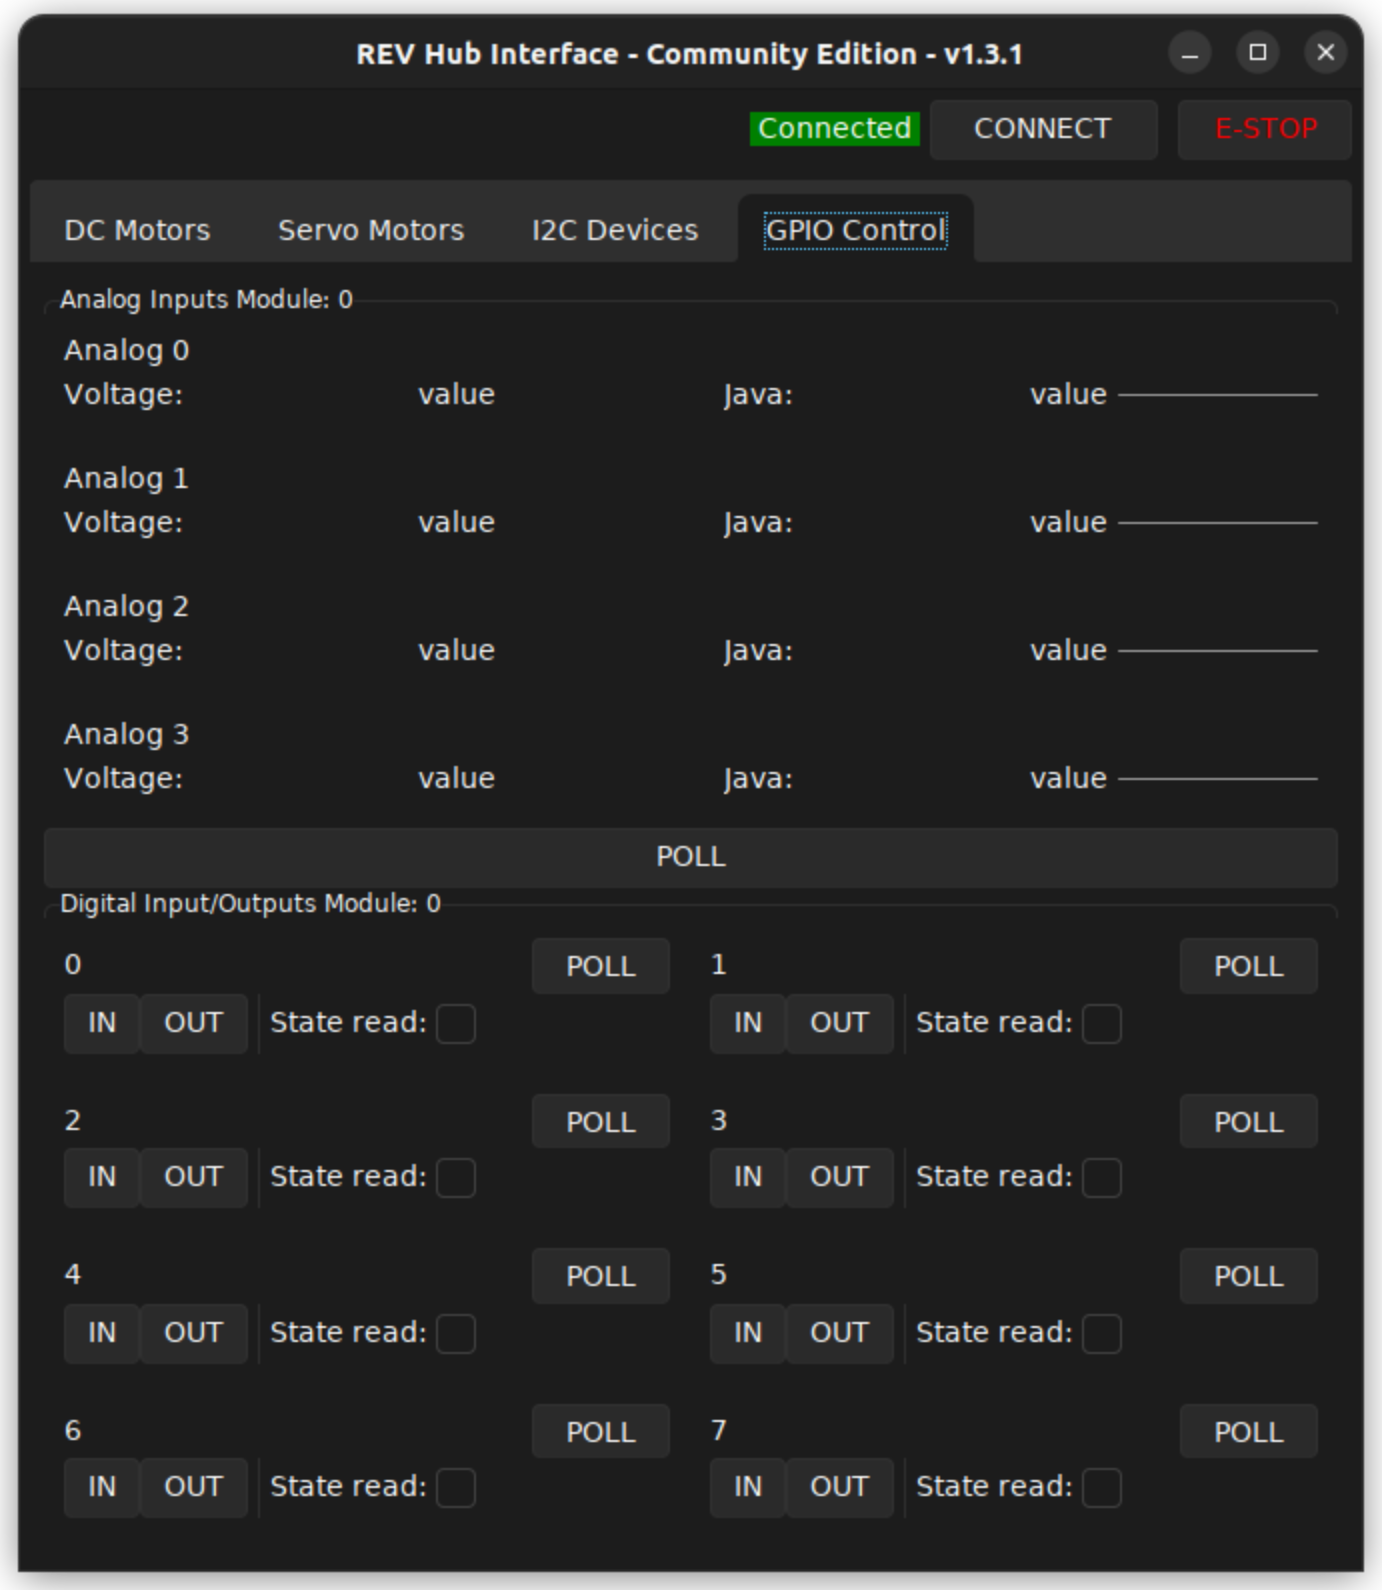Click the Analog 0 value bar
The height and width of the screenshot is (1590, 1382).
(1218, 395)
